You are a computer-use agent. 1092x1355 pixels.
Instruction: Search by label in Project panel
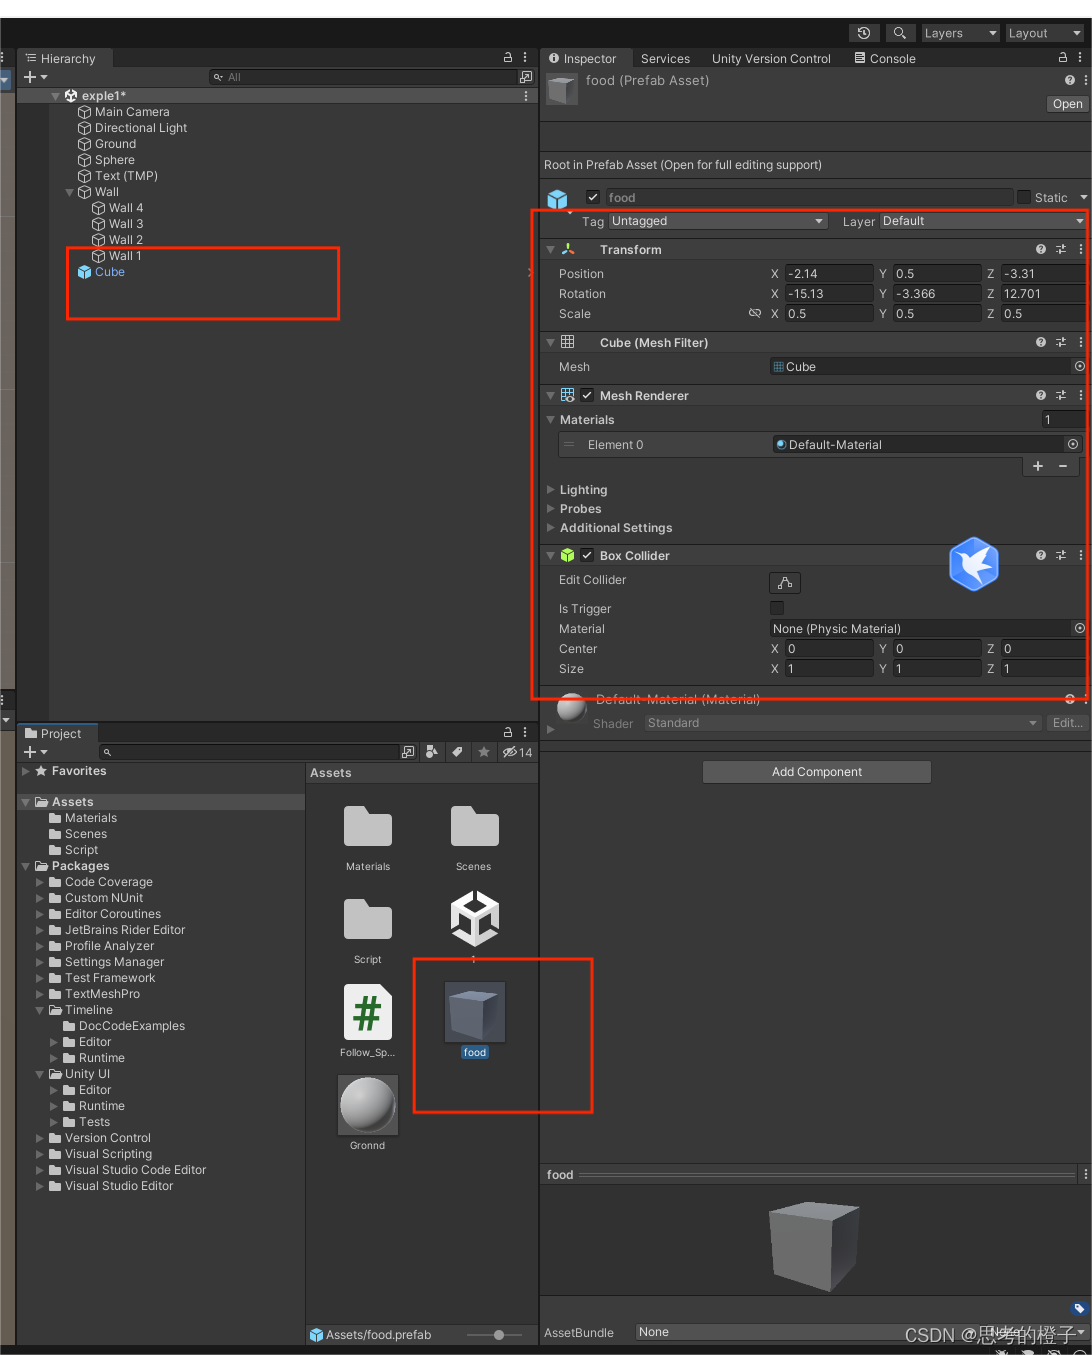(457, 752)
